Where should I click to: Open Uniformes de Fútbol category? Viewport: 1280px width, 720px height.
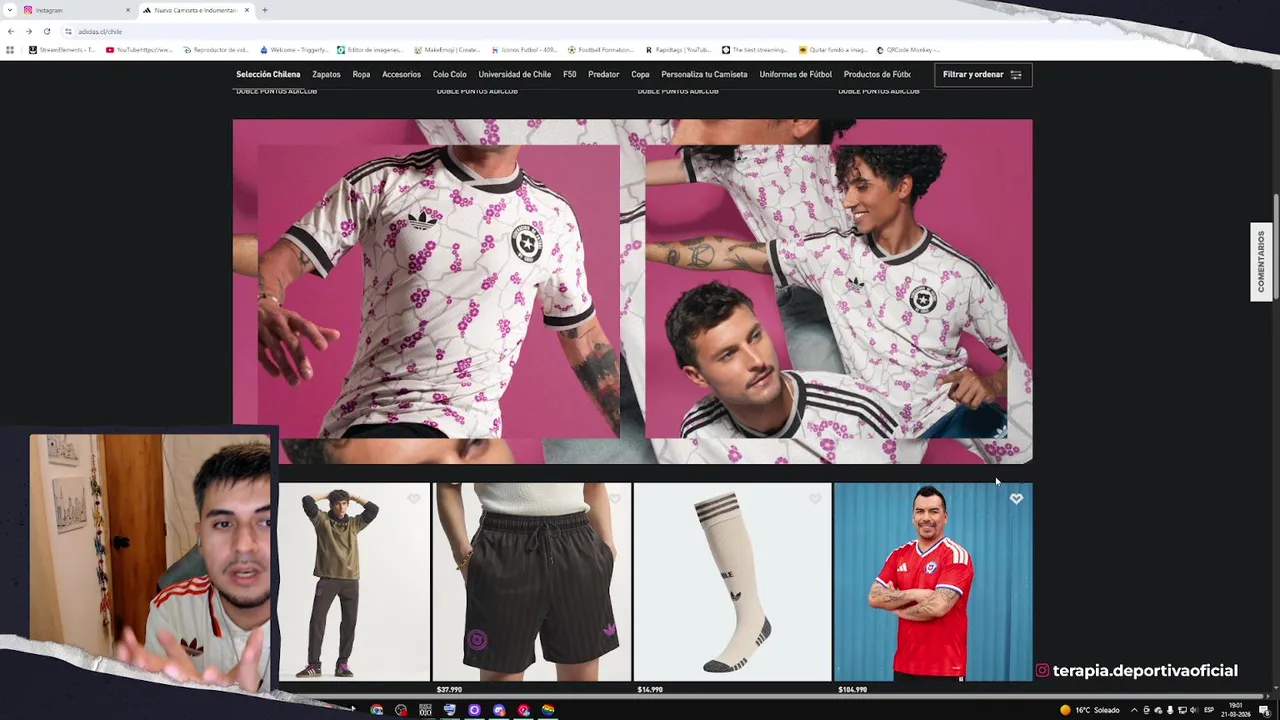pos(795,74)
